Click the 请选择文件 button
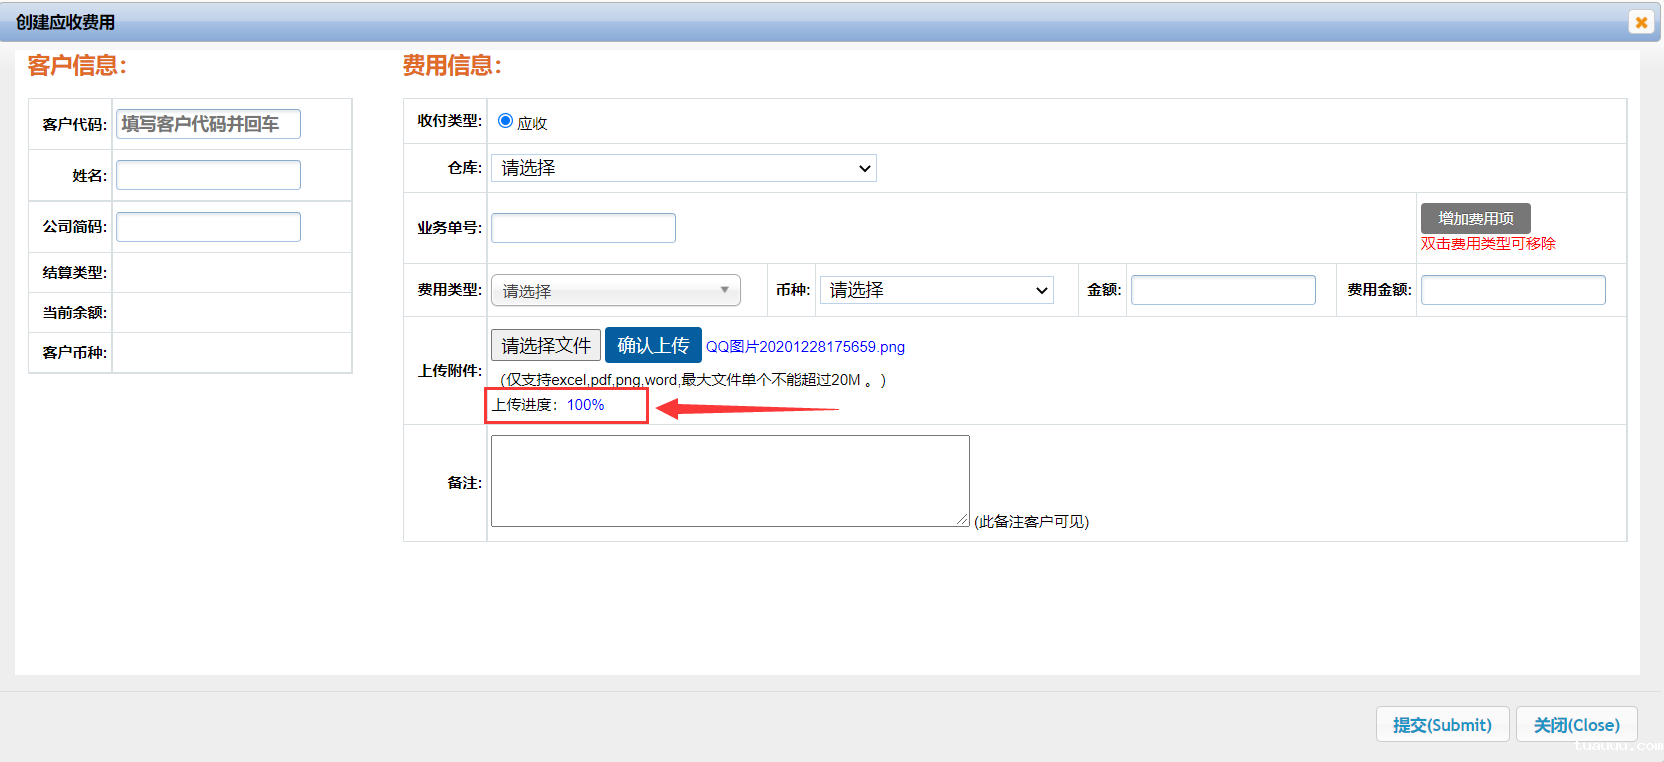The width and height of the screenshot is (1664, 762). [546, 345]
